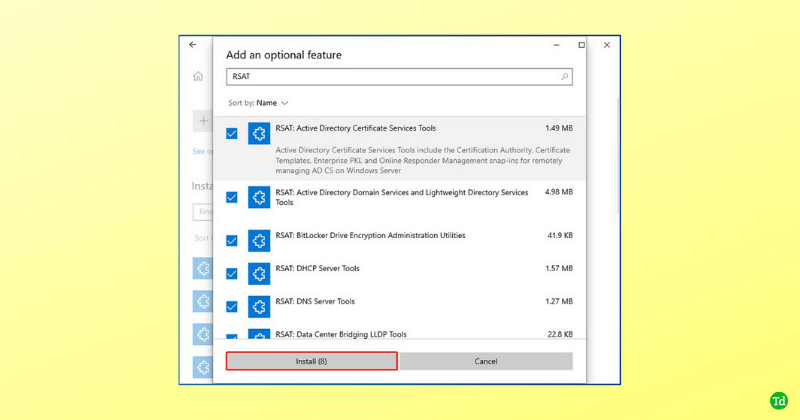Click the Settings window vertical scrollbar
The height and width of the screenshot is (420, 800).
pyautogui.click(x=618, y=156)
